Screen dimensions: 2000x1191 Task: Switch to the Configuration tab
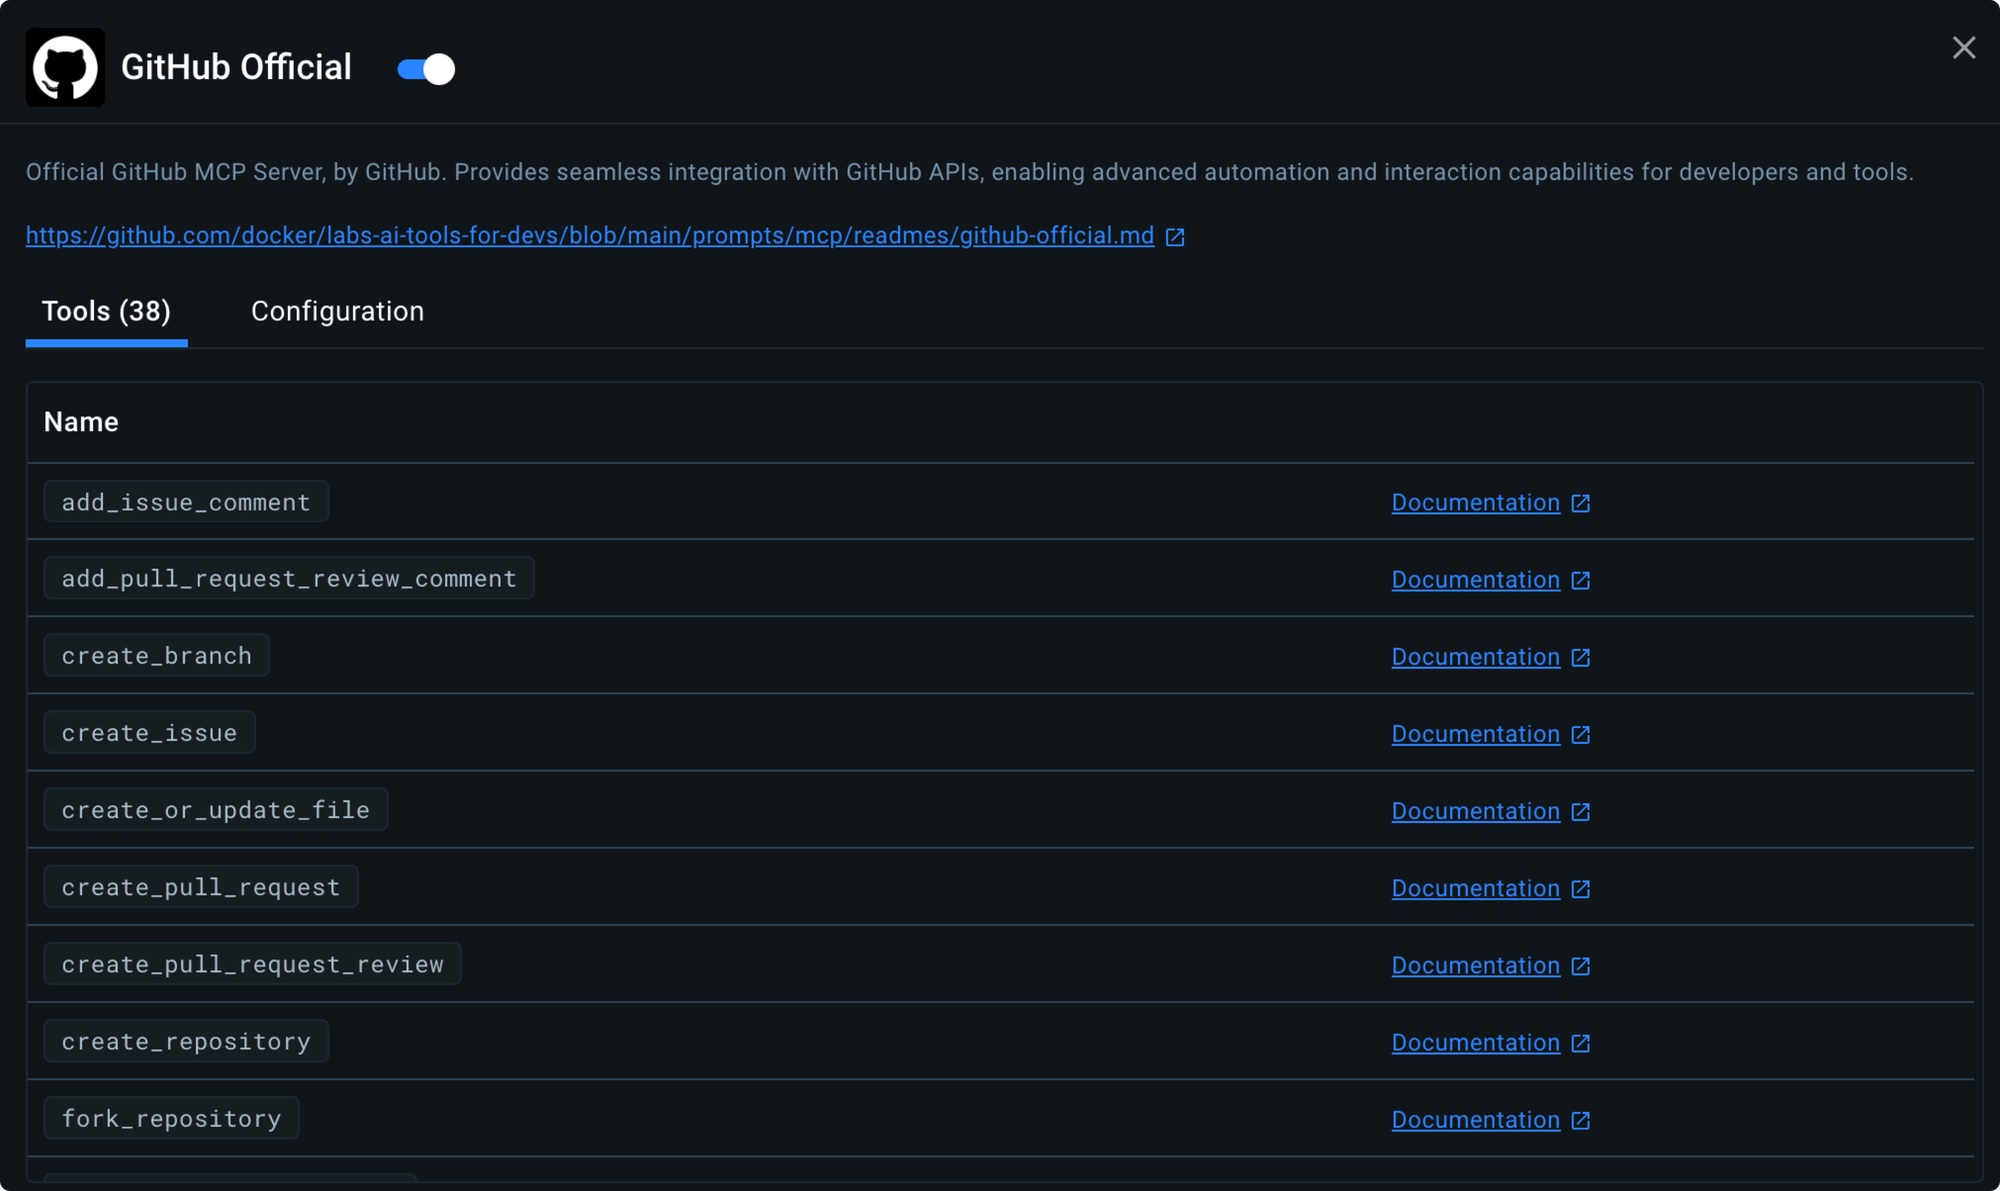(337, 311)
